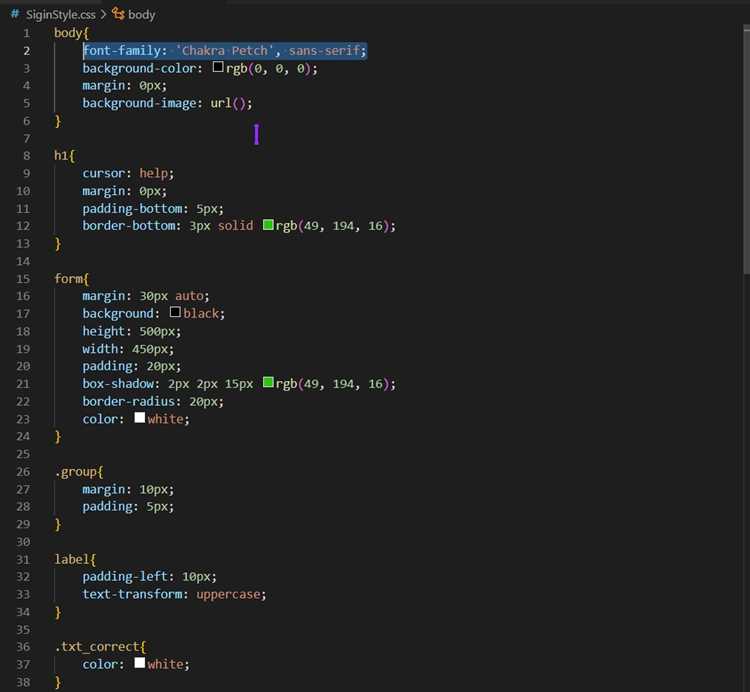Click the uppercase value of text-transform
The height and width of the screenshot is (692, 750).
[228, 594]
